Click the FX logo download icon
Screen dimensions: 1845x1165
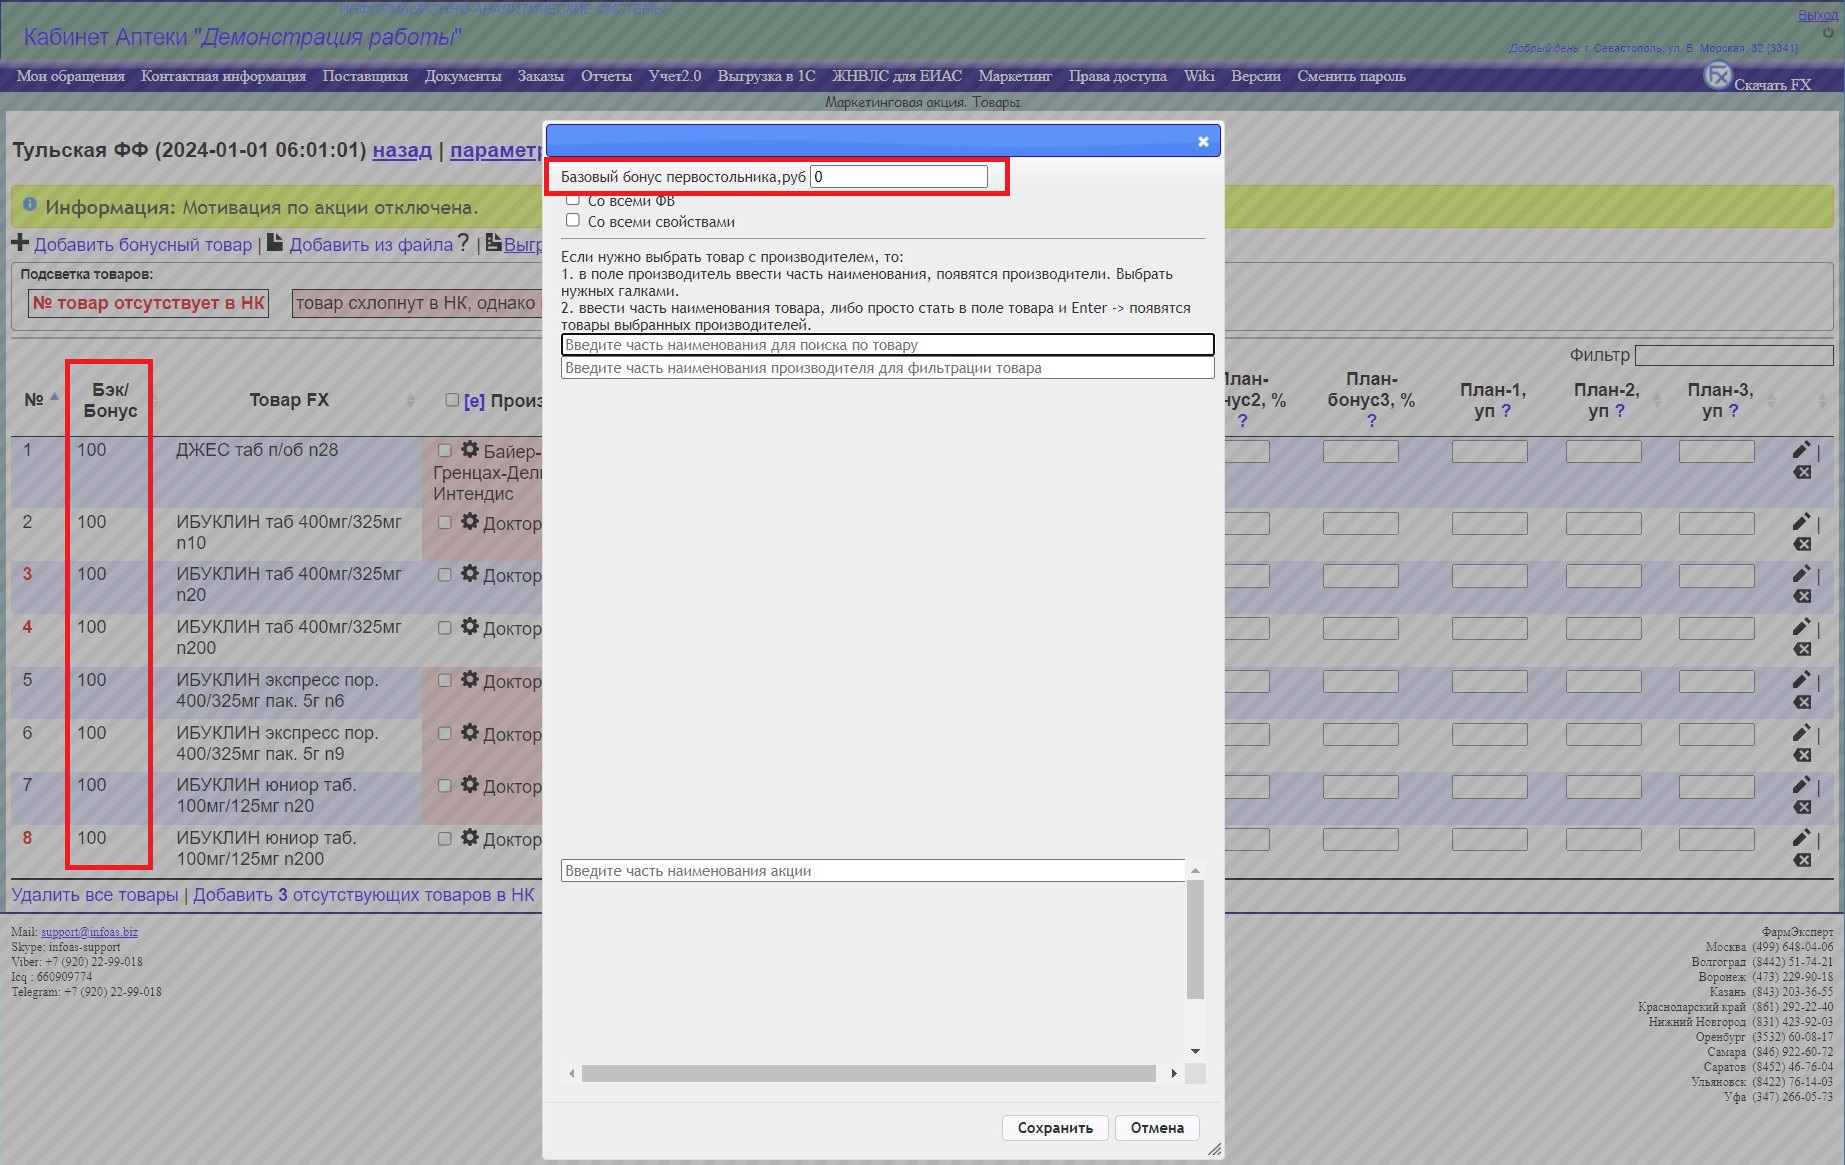pos(1717,76)
